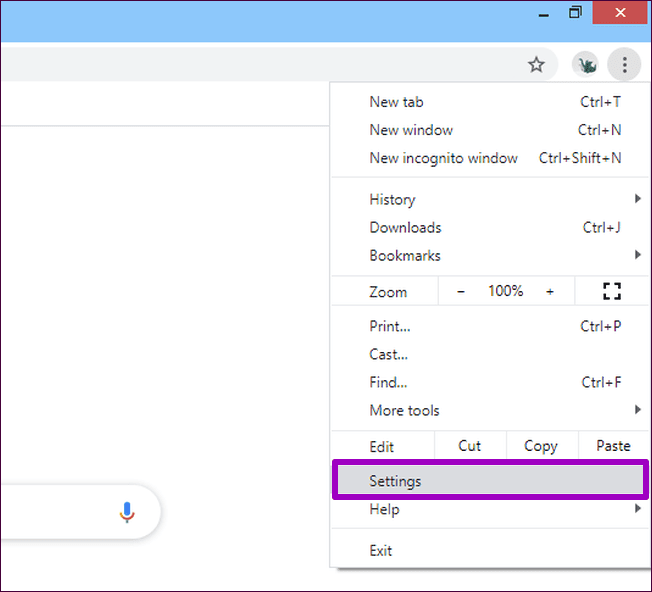Decrease zoom with the minus button
Image resolution: width=652 pixels, height=592 pixels.
[x=461, y=291]
